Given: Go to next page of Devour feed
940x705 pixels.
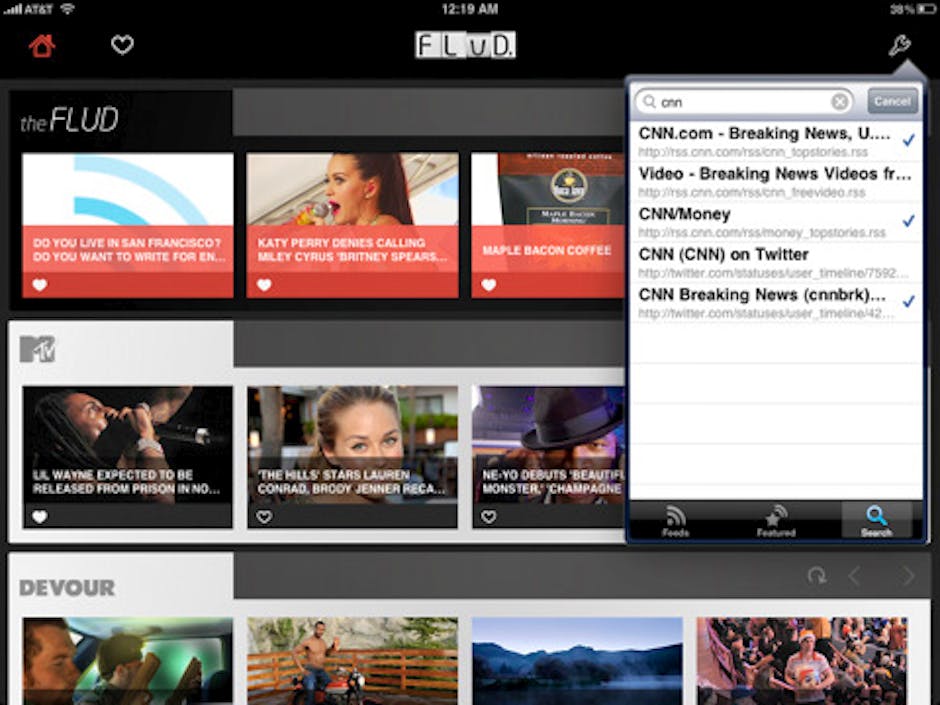Looking at the screenshot, I should point(908,576).
